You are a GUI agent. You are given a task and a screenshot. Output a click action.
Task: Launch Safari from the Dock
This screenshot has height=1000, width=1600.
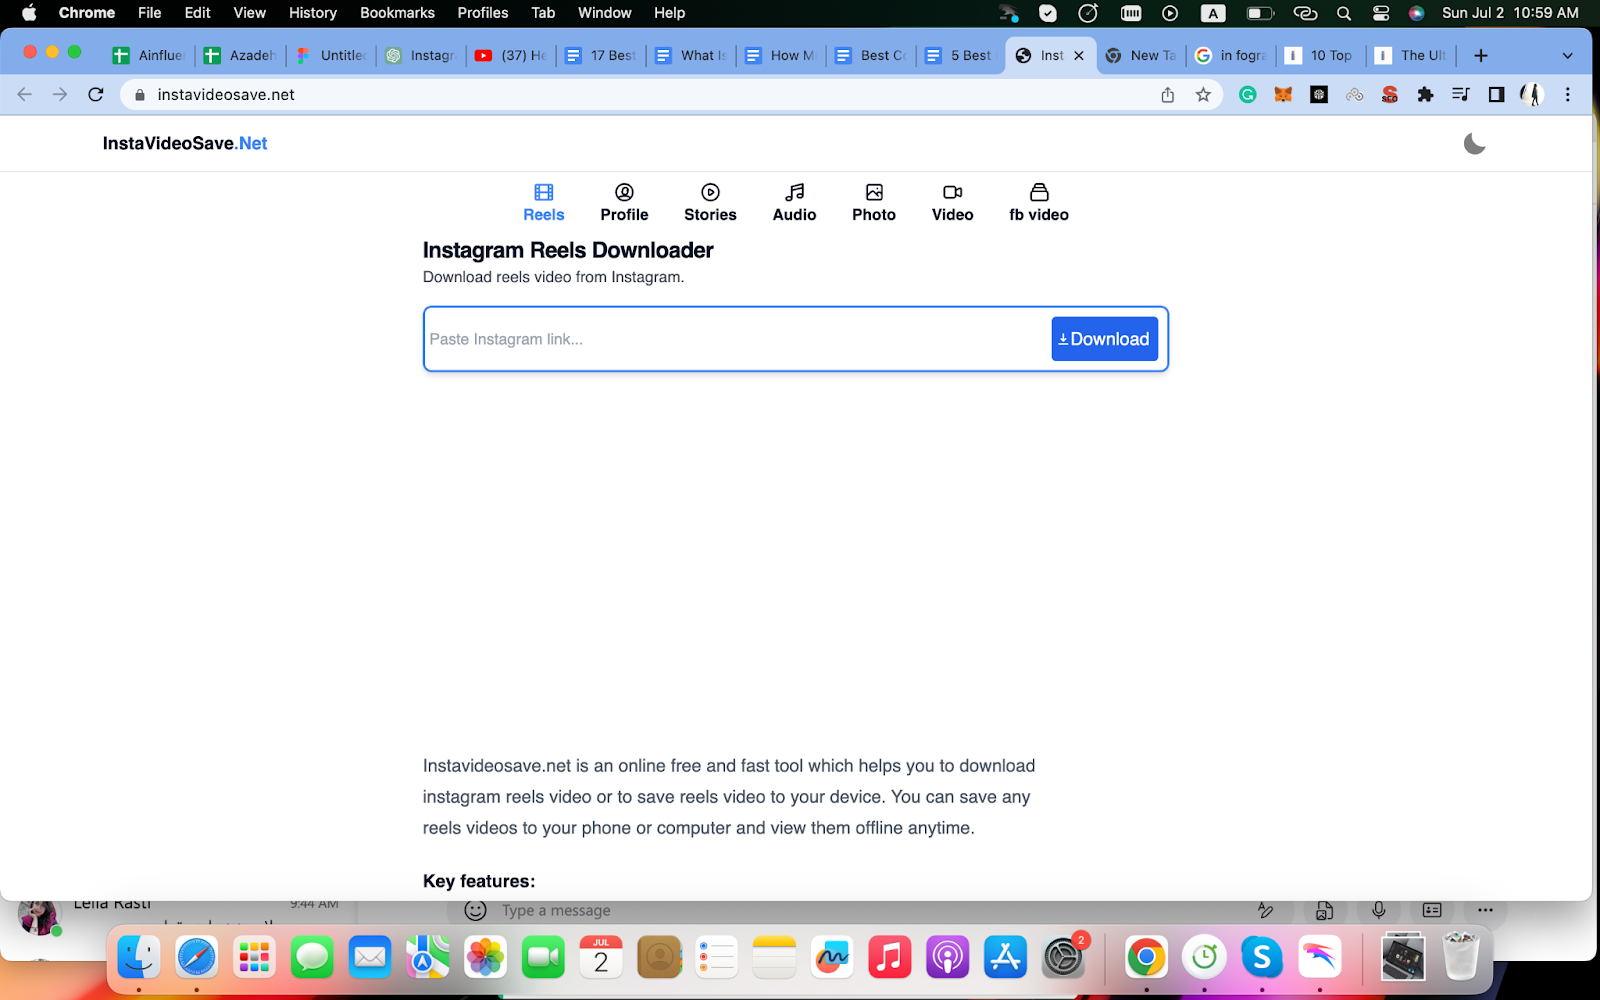196,957
